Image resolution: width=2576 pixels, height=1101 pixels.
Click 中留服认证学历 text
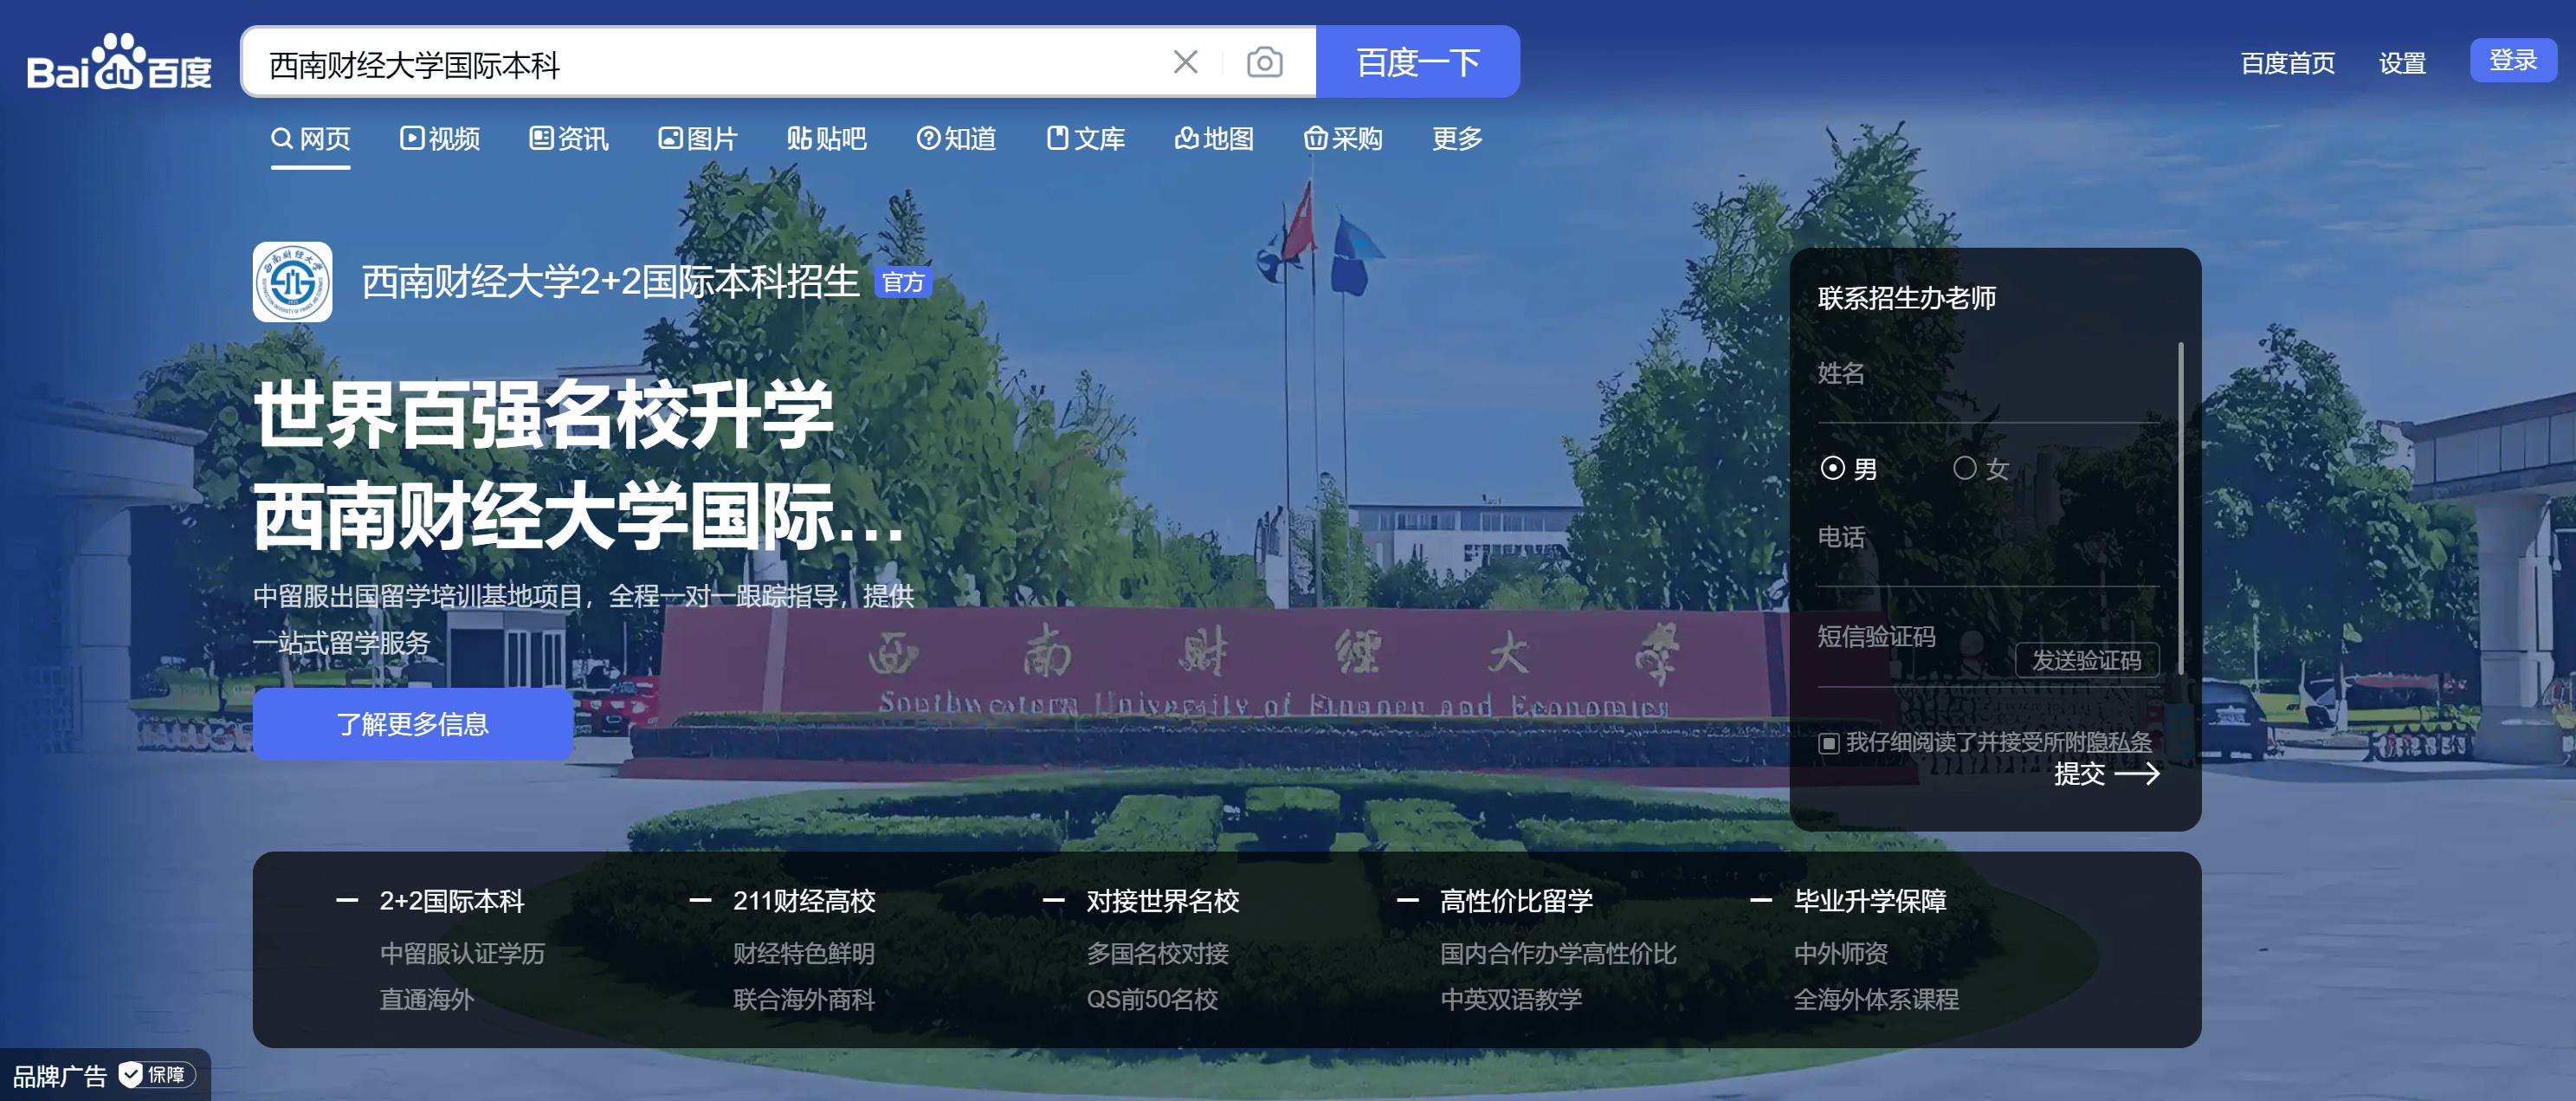coord(462,954)
